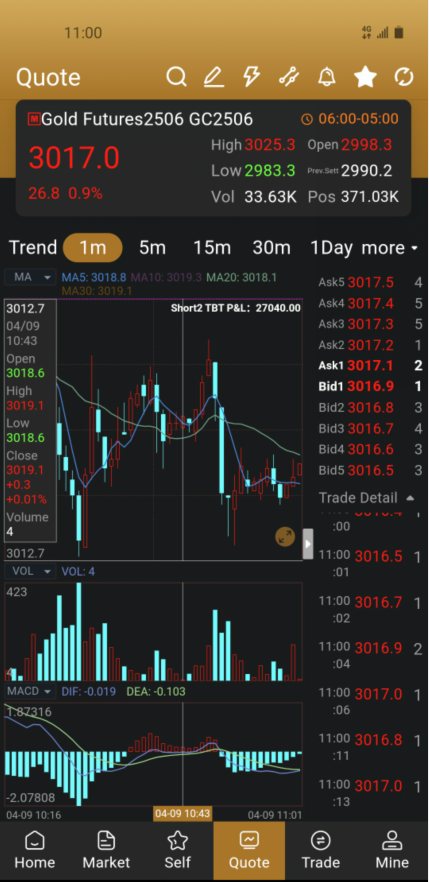
Task: Toggle the favorite star icon
Action: (x=365, y=76)
